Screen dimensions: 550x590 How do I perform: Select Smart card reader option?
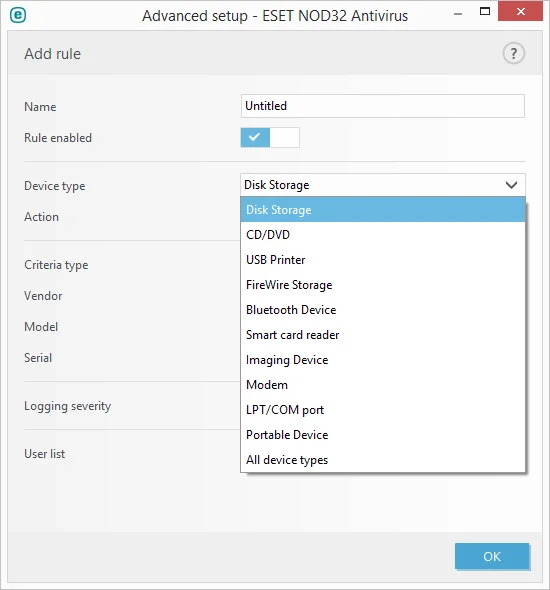tap(383, 335)
